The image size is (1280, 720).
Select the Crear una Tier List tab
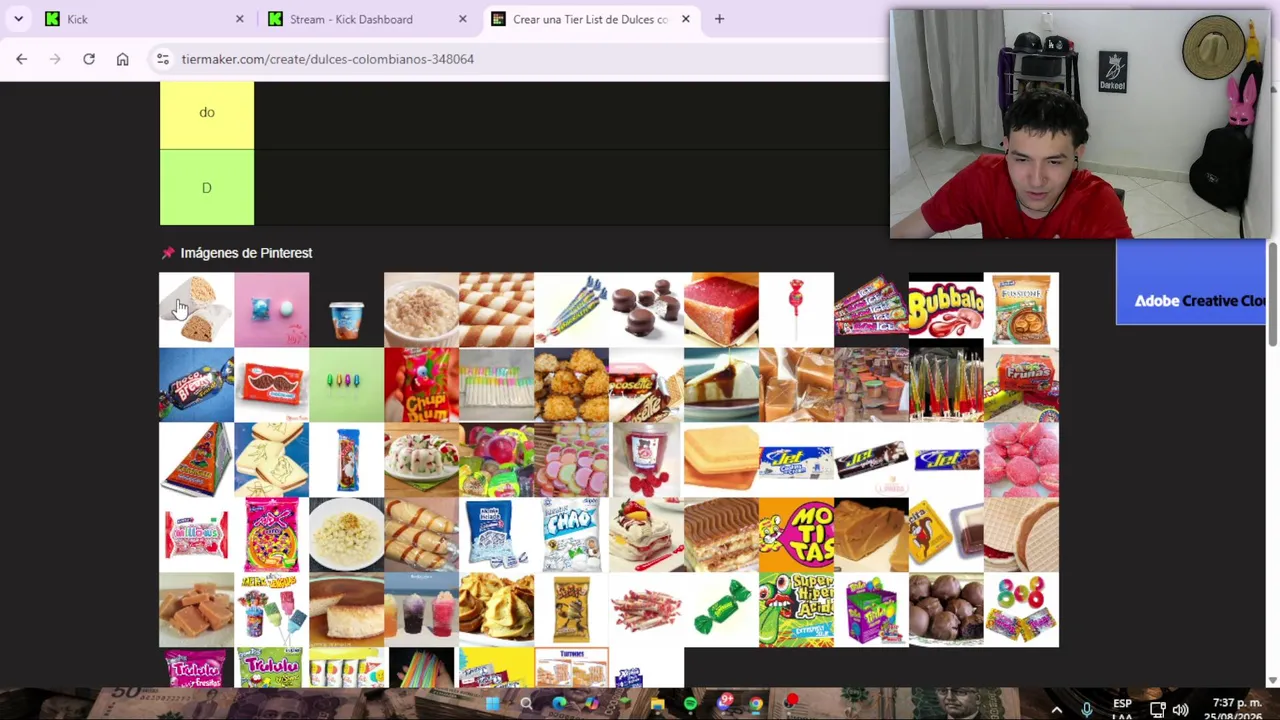[590, 19]
